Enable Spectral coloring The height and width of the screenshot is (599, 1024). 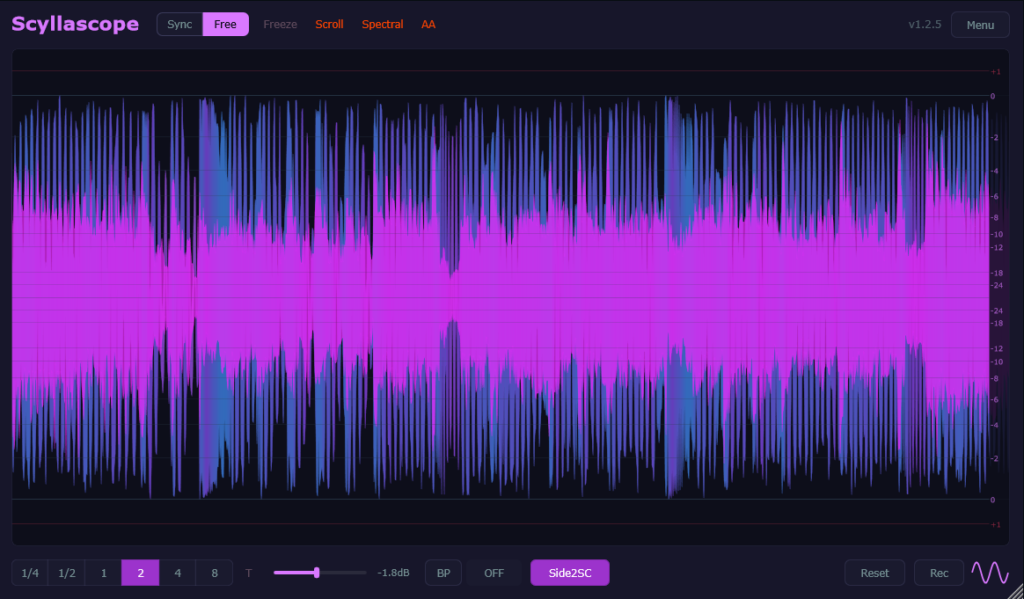tap(382, 24)
